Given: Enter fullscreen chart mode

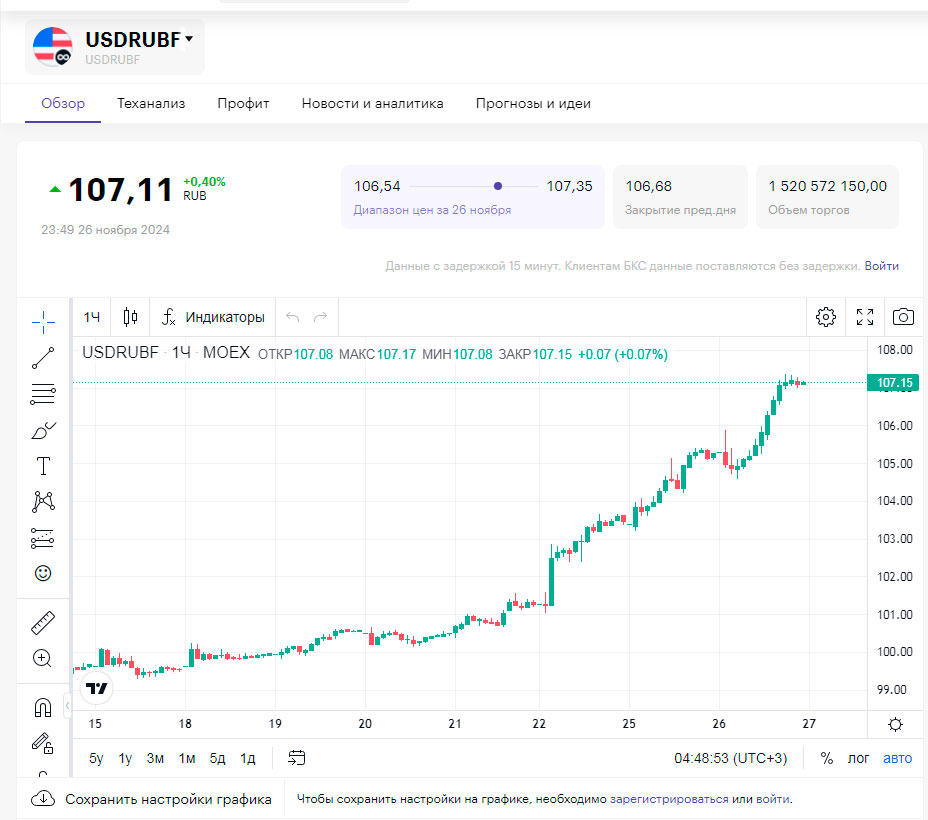Looking at the screenshot, I should 865,317.
